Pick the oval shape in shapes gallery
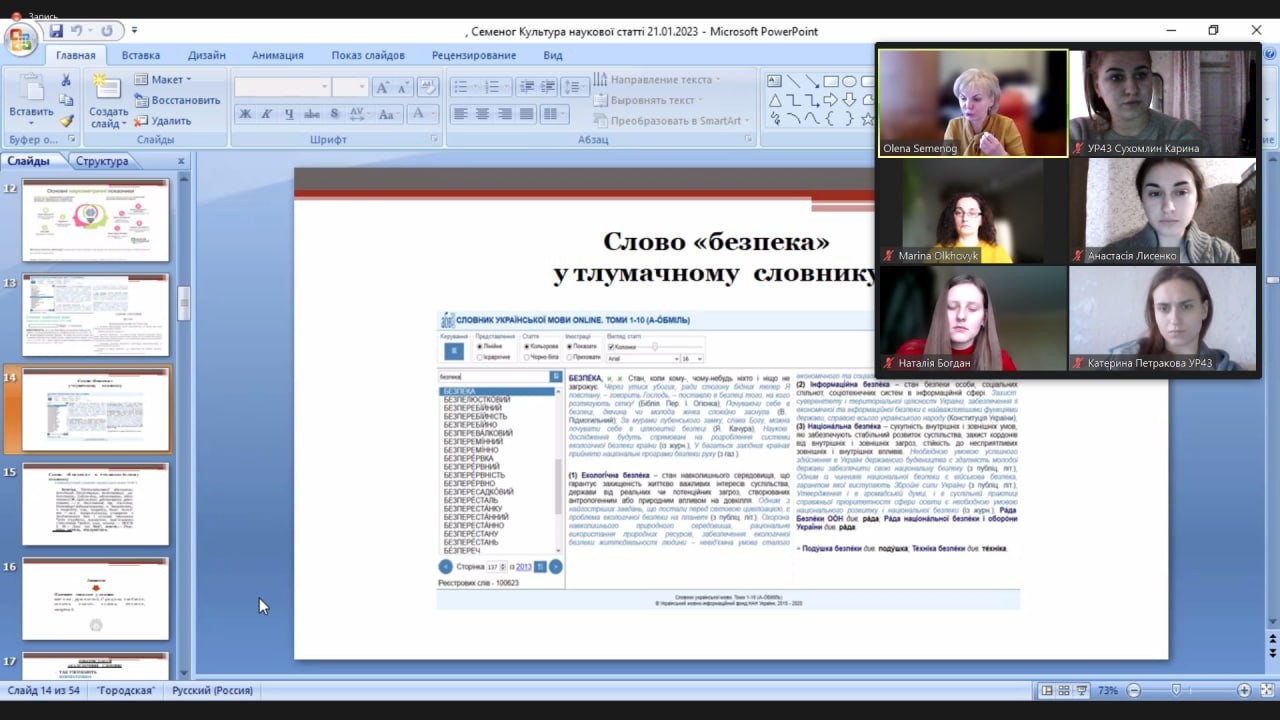The image size is (1280, 720). point(849,81)
